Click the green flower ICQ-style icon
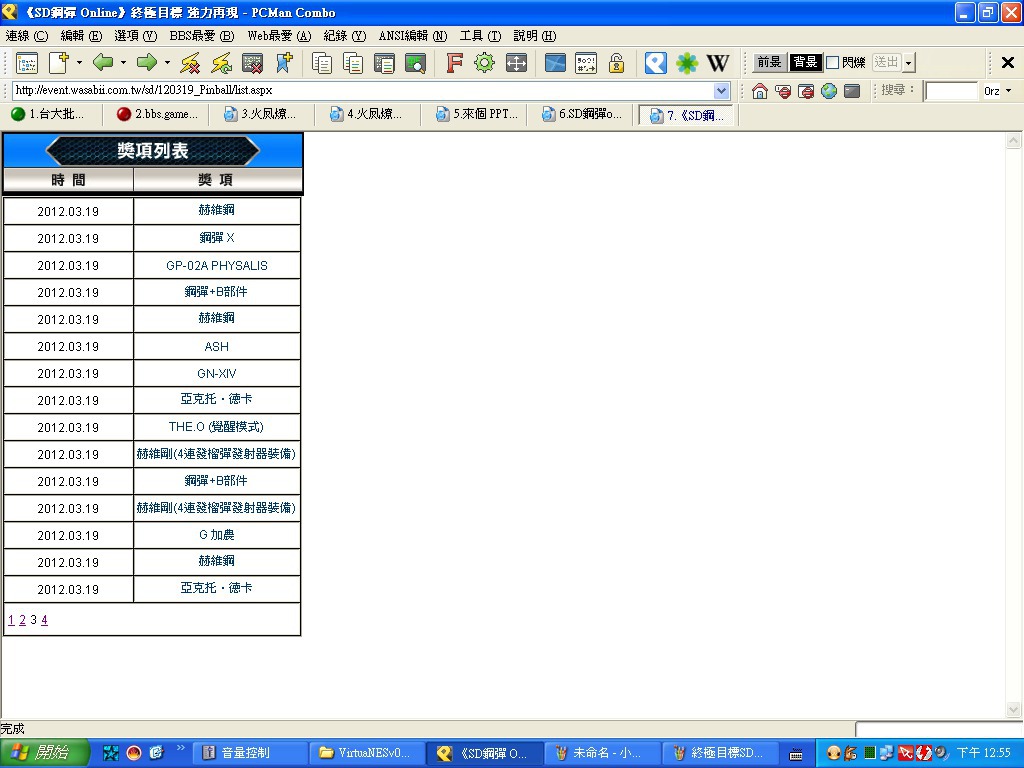1024x768 pixels. click(687, 63)
